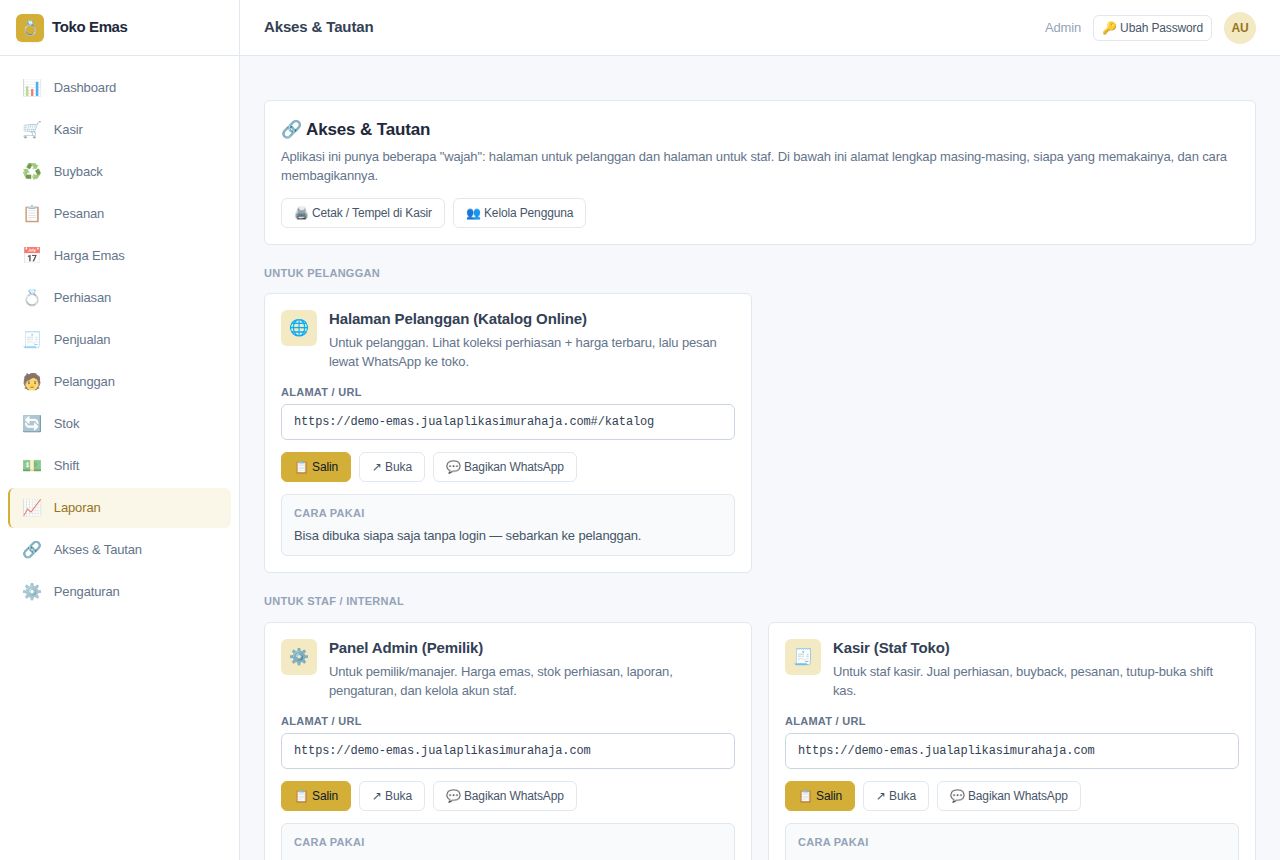Viewport: 1280px width, 860px height.
Task: Click Buka under Kasir (Staf Toko)
Action: 896,796
